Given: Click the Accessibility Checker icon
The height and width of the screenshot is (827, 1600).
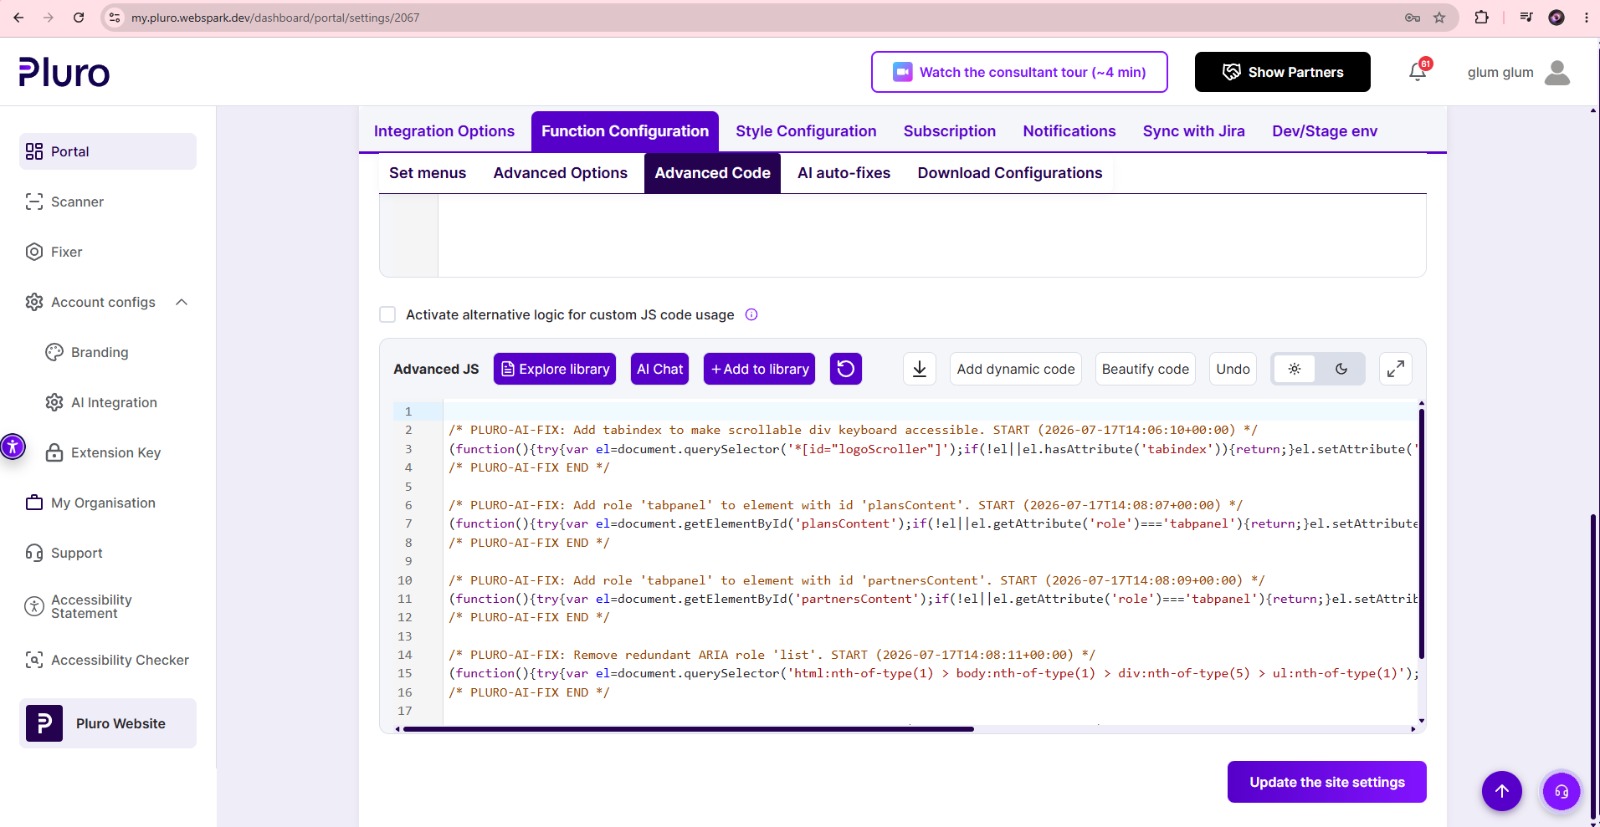Looking at the screenshot, I should pos(34,660).
